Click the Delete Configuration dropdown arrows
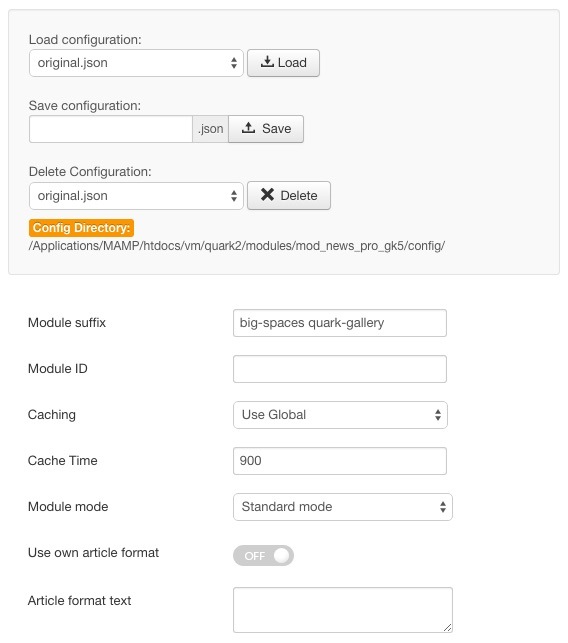Screen dimensions: 568x643 234,196
